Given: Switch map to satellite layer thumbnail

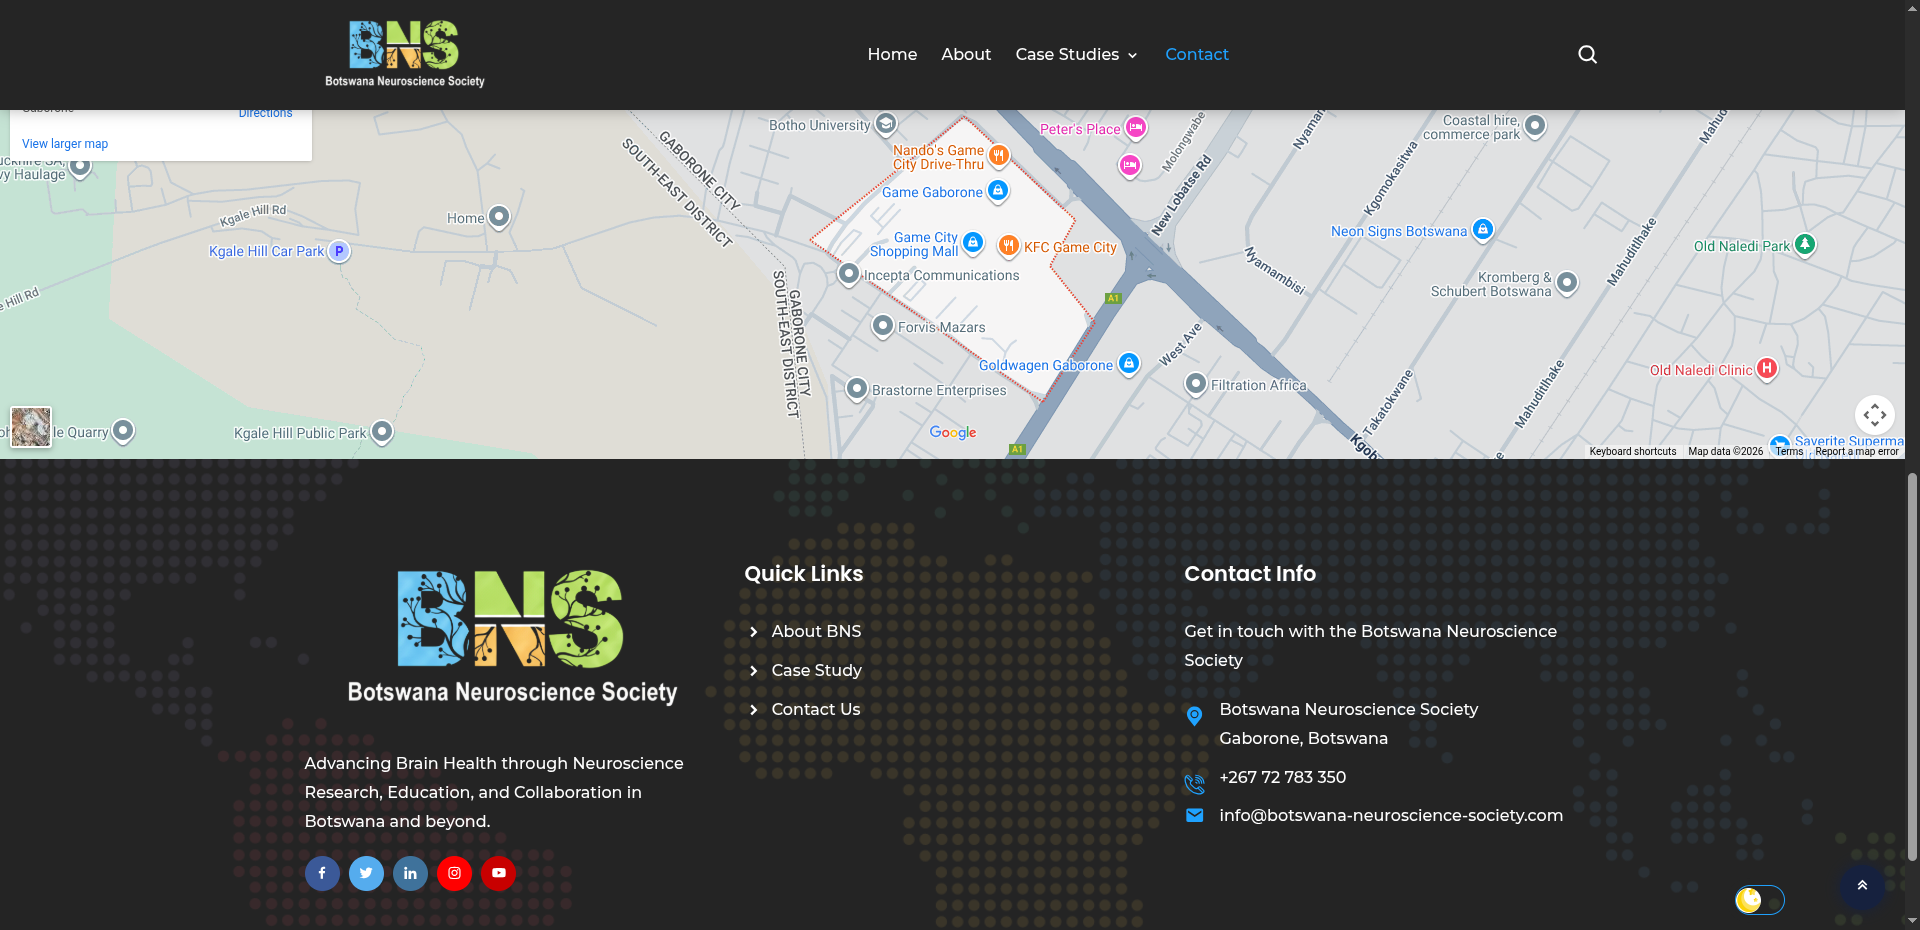Looking at the screenshot, I should click(x=31, y=427).
